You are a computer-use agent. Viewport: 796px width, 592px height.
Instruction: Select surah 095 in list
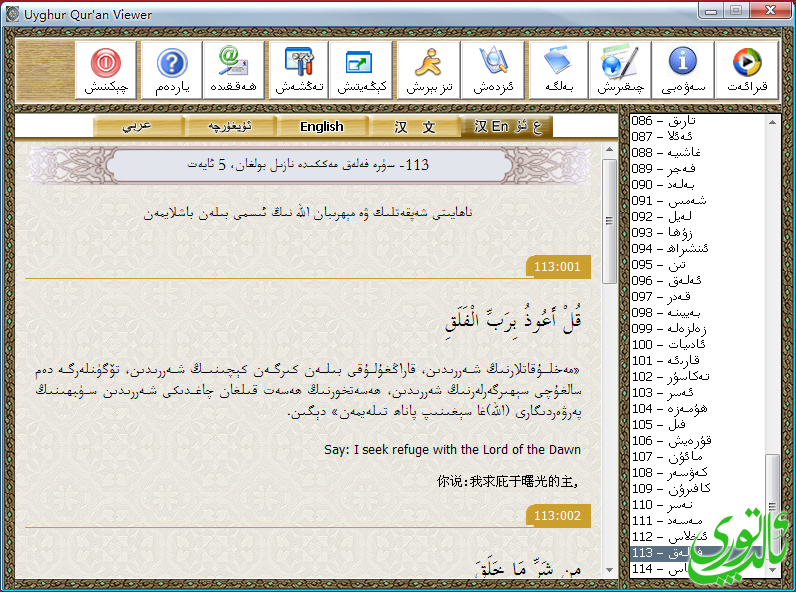697,265
